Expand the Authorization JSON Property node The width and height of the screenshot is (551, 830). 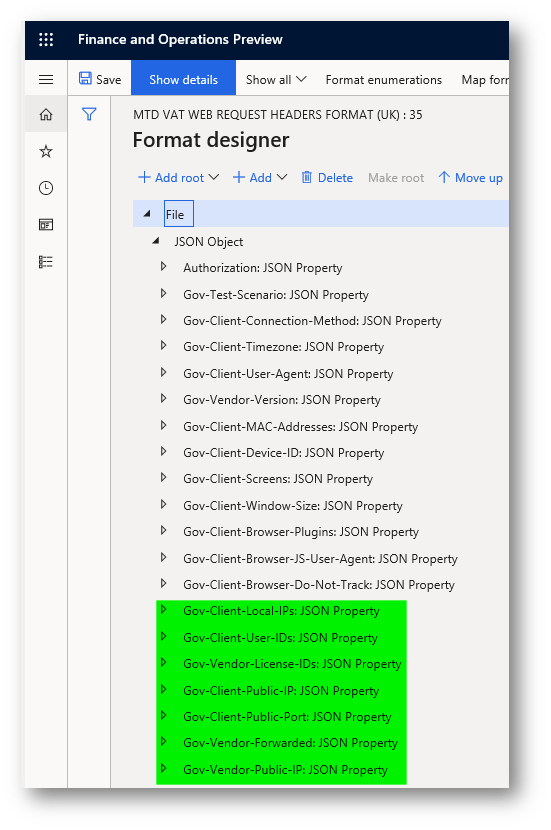(164, 267)
